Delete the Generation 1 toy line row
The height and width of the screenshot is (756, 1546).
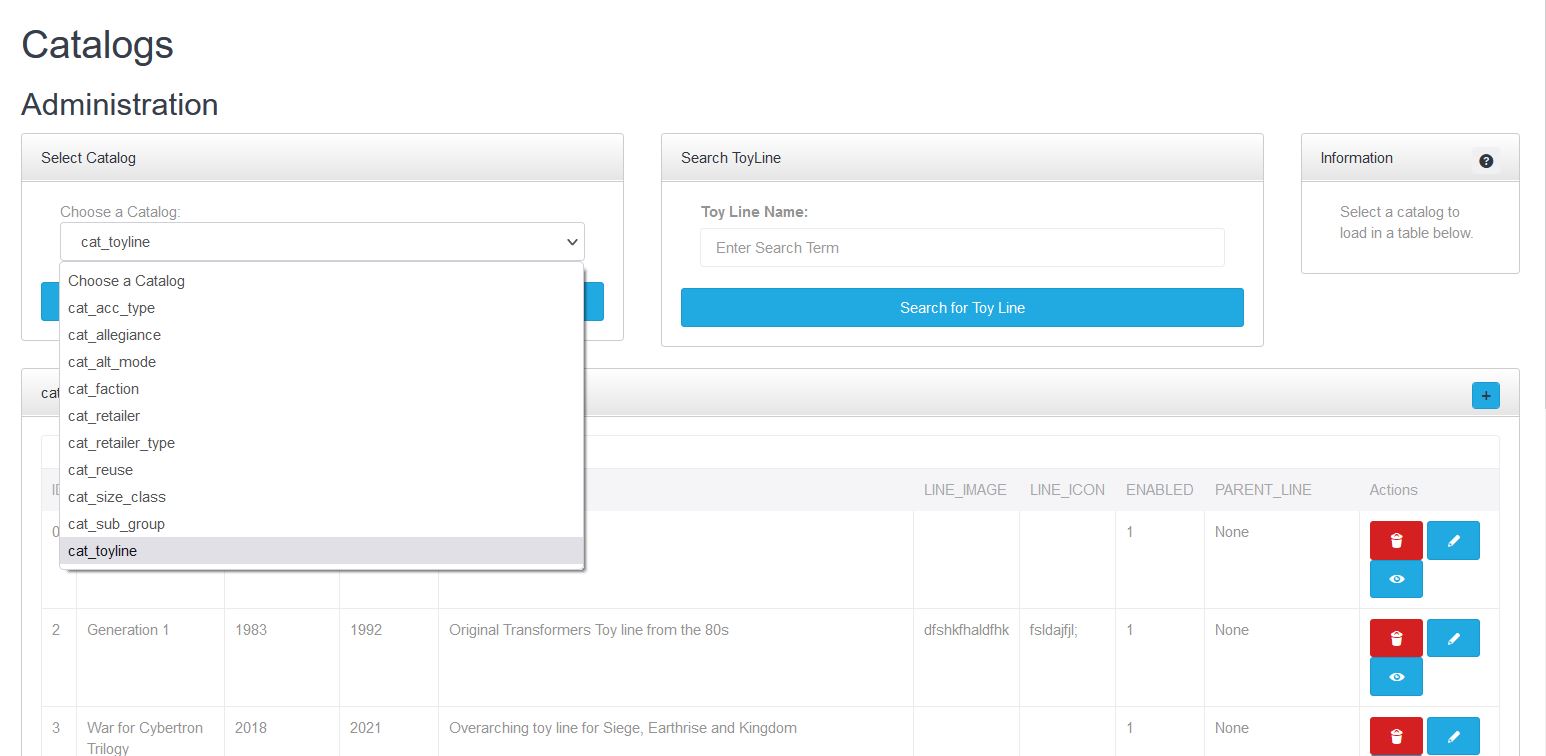tap(1396, 638)
